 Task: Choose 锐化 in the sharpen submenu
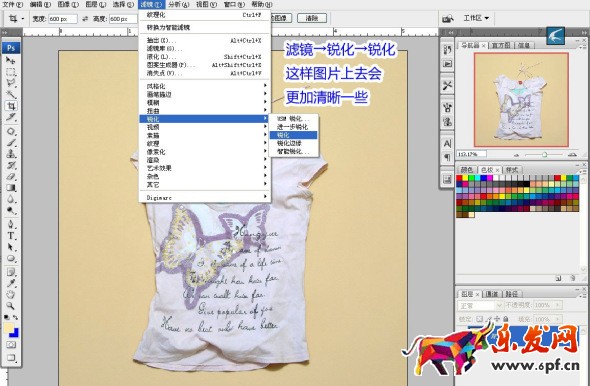(293, 135)
